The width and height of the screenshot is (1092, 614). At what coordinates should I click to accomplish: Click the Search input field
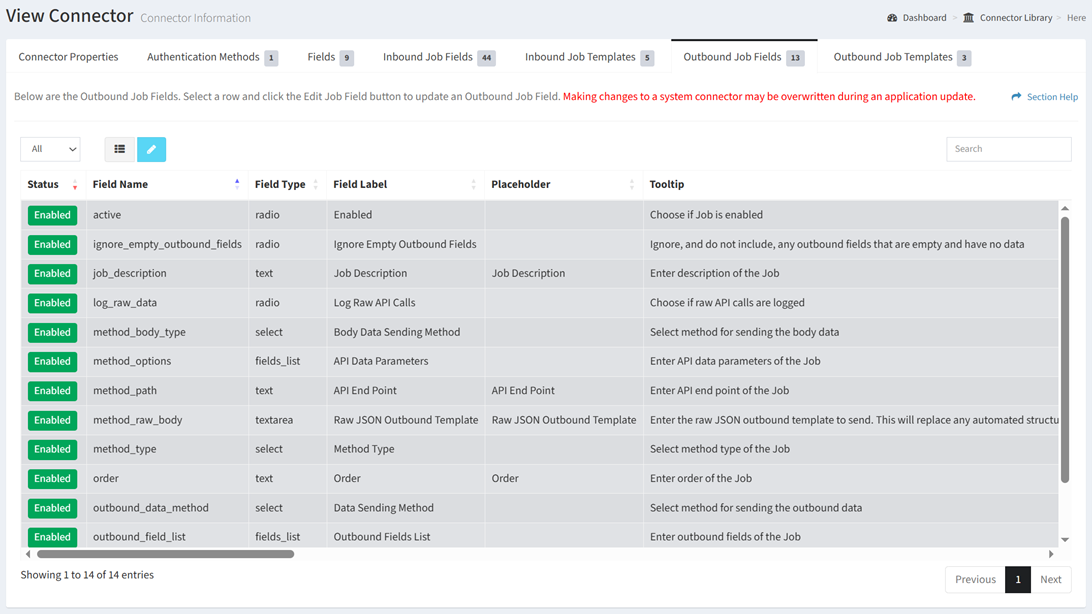(x=1008, y=149)
